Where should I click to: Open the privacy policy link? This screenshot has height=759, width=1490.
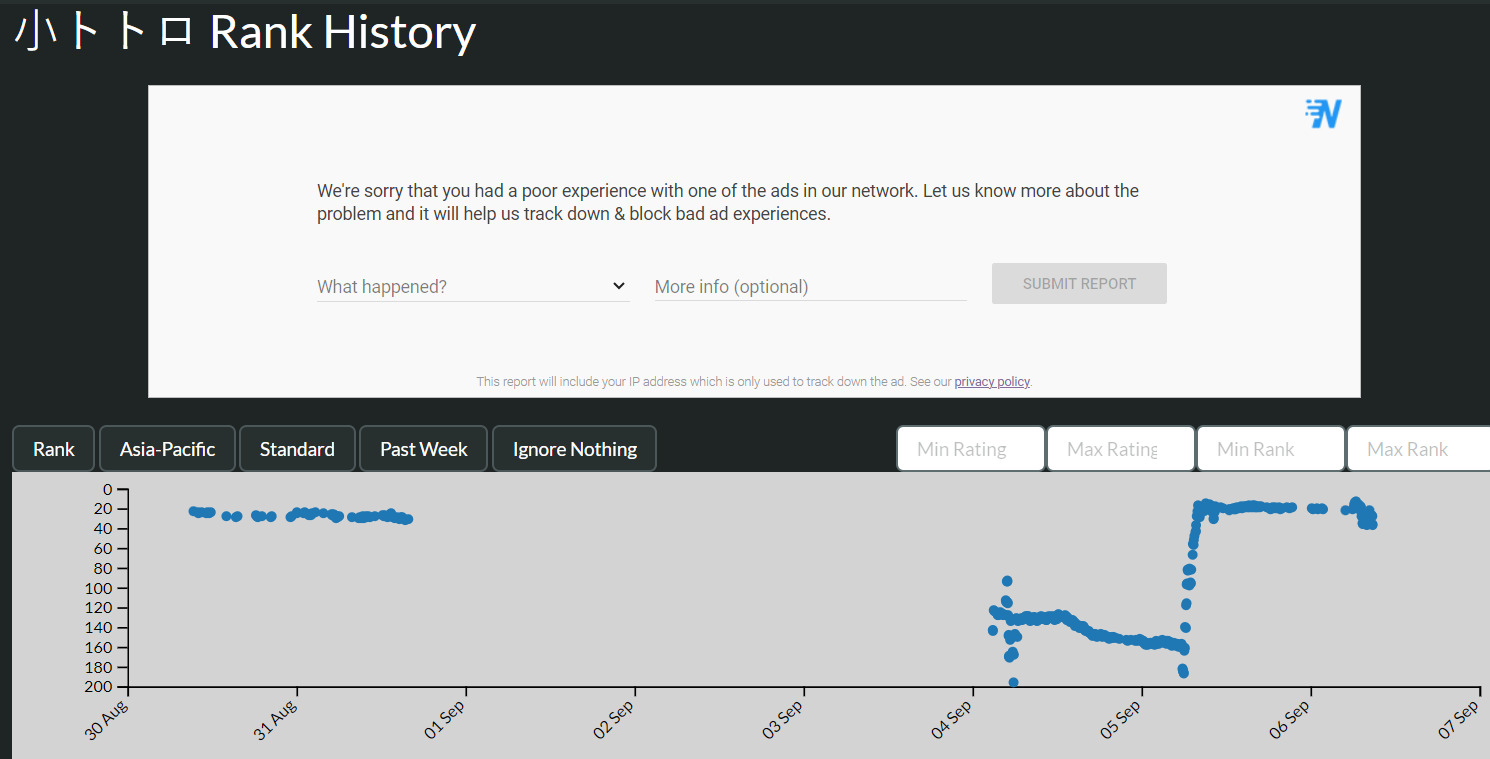(x=992, y=382)
